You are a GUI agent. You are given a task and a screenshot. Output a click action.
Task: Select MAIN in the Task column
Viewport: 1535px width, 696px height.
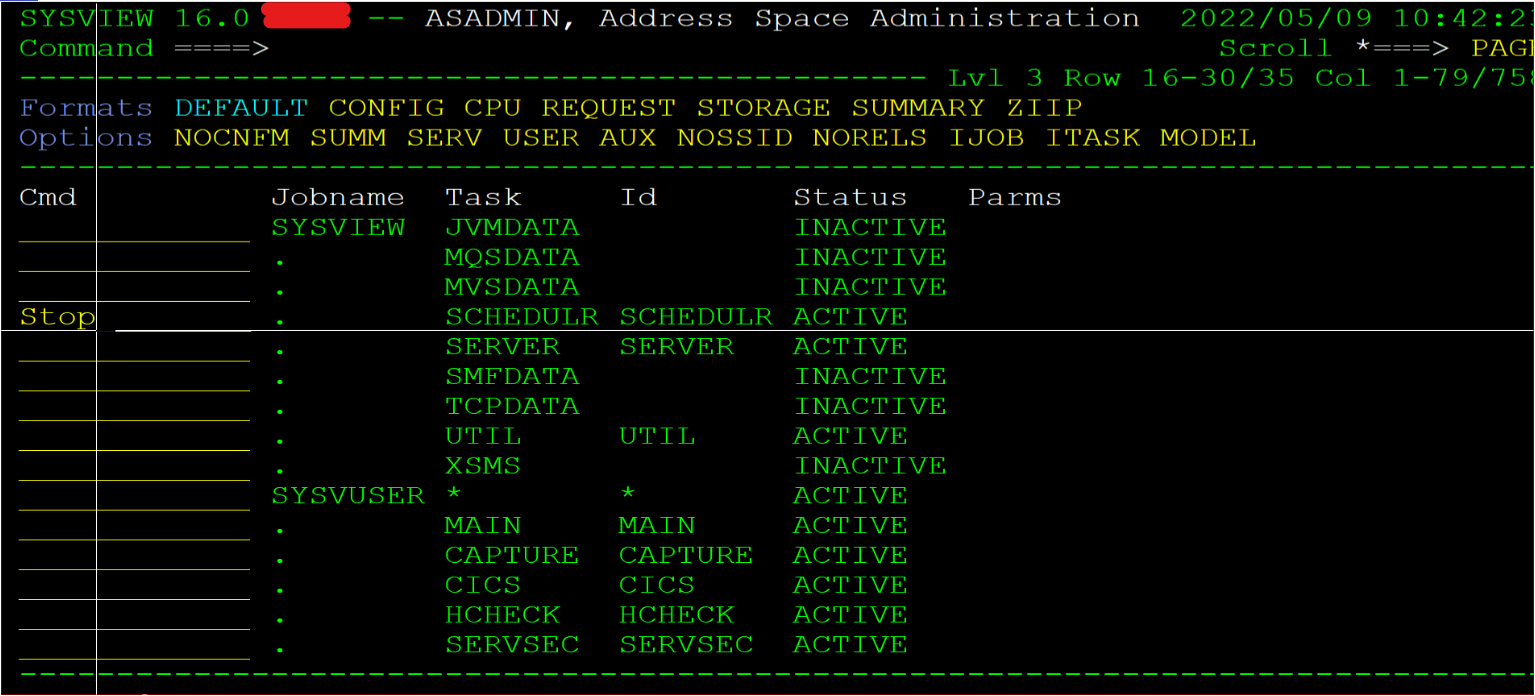click(483, 525)
